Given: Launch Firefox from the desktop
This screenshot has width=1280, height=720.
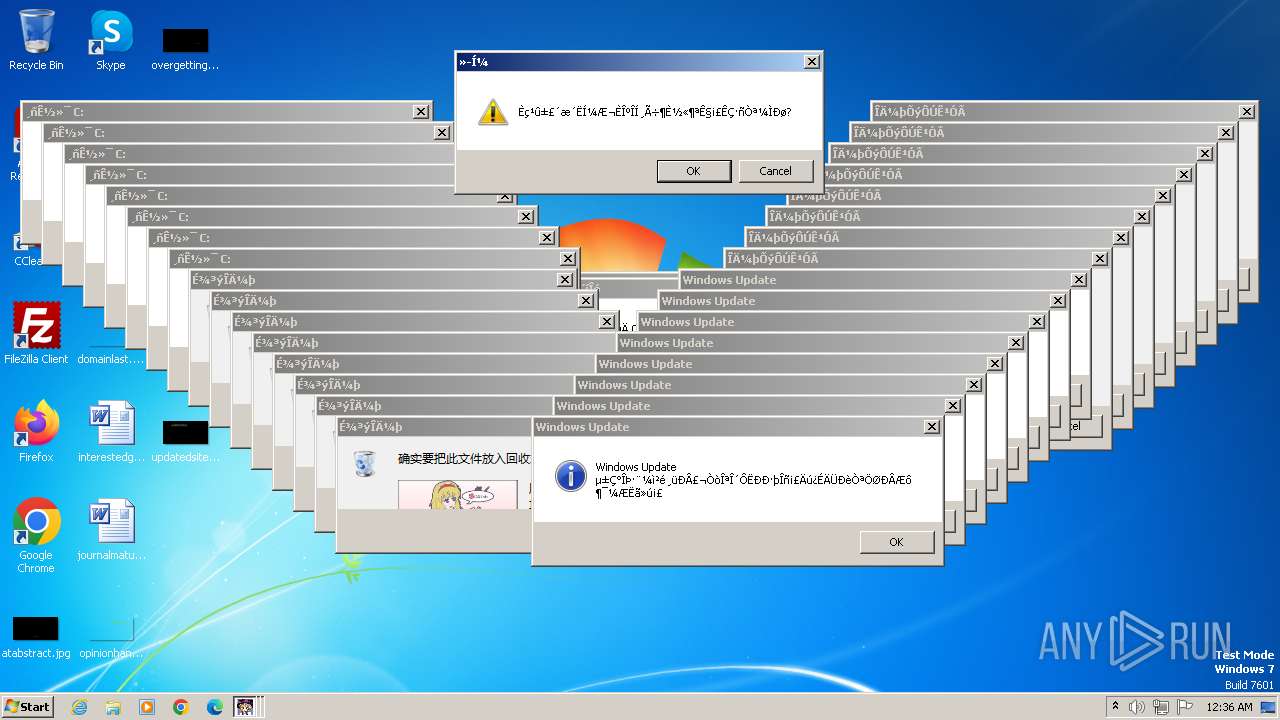Looking at the screenshot, I should pyautogui.click(x=36, y=431).
